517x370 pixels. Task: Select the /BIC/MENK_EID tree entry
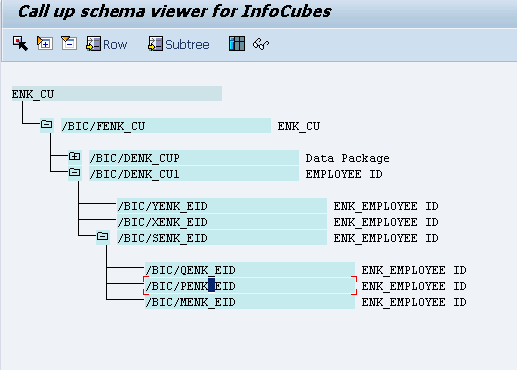point(250,302)
